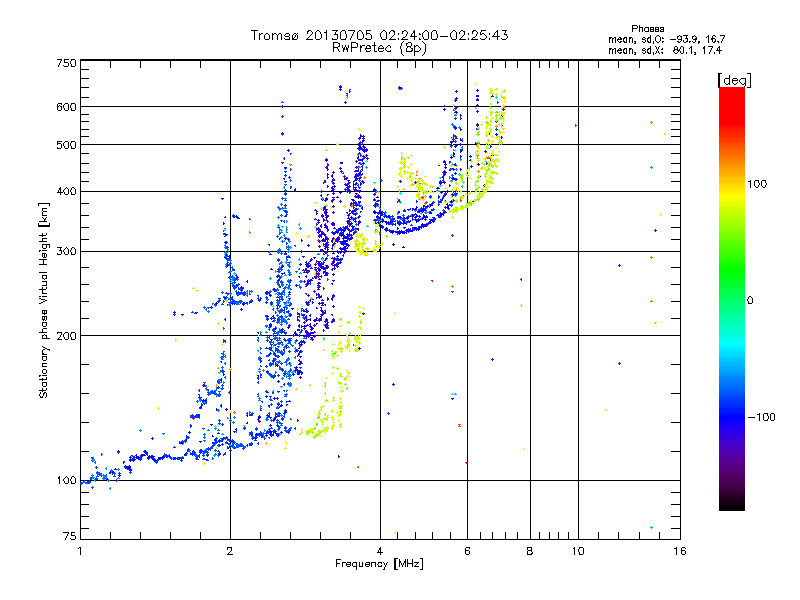Click the '[deg]' colorbar unit label
The height and width of the screenshot is (600, 800).
pyautogui.click(x=734, y=80)
